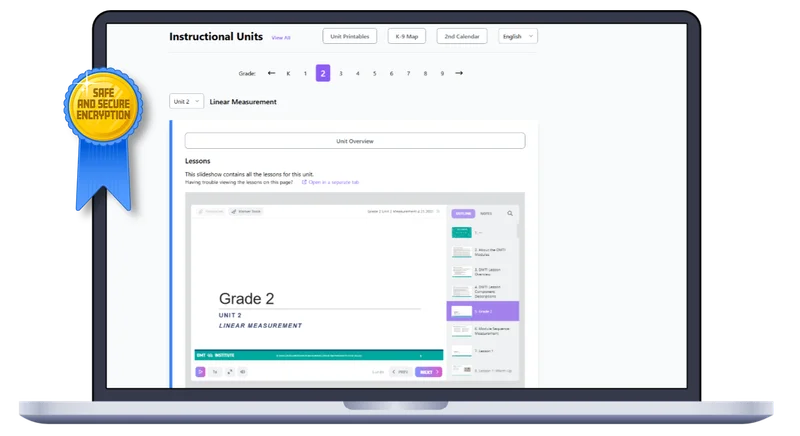Image resolution: width=800 pixels, height=436 pixels.
Task: Open the English language dropdown
Action: [517, 36]
